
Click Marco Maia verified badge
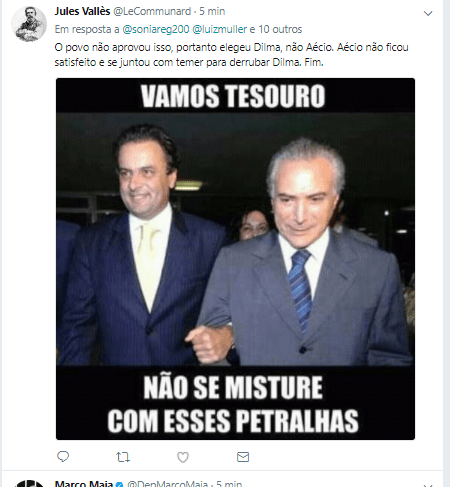119,484
